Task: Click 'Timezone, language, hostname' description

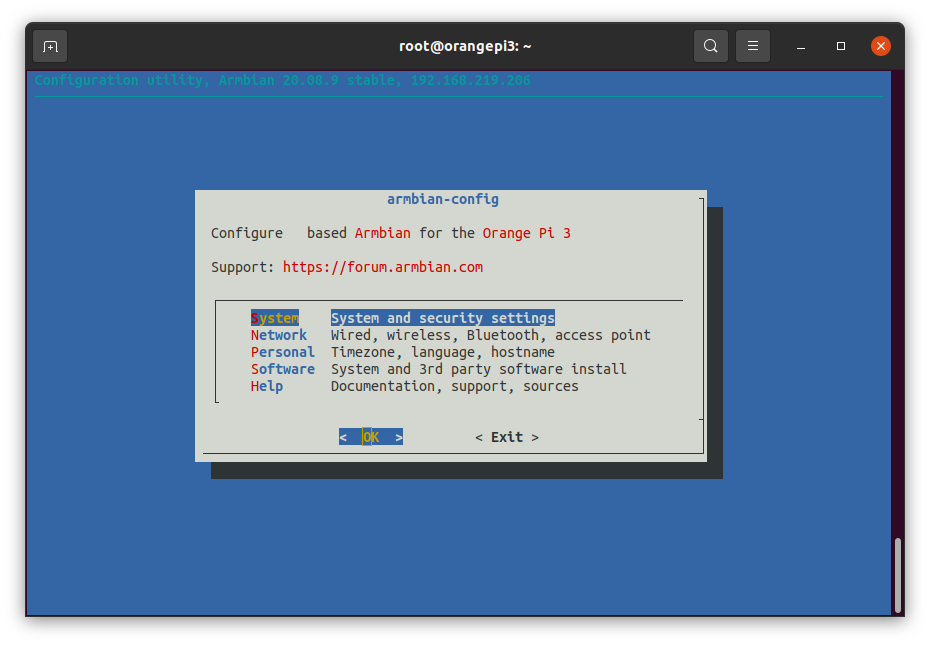Action: (x=442, y=352)
